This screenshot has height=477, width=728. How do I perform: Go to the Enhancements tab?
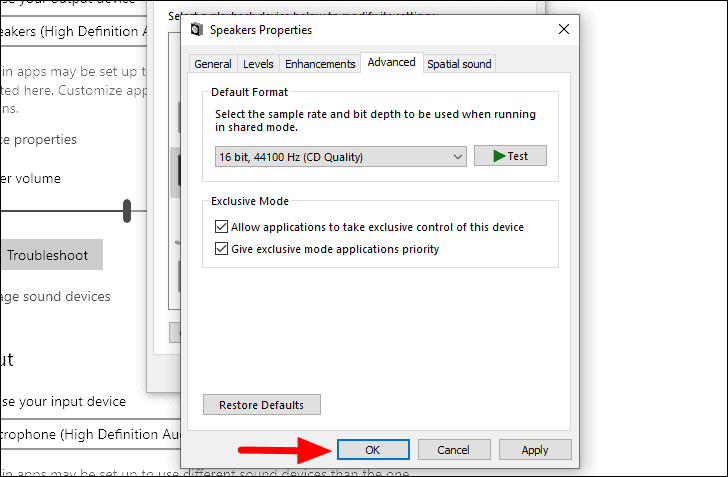320,64
